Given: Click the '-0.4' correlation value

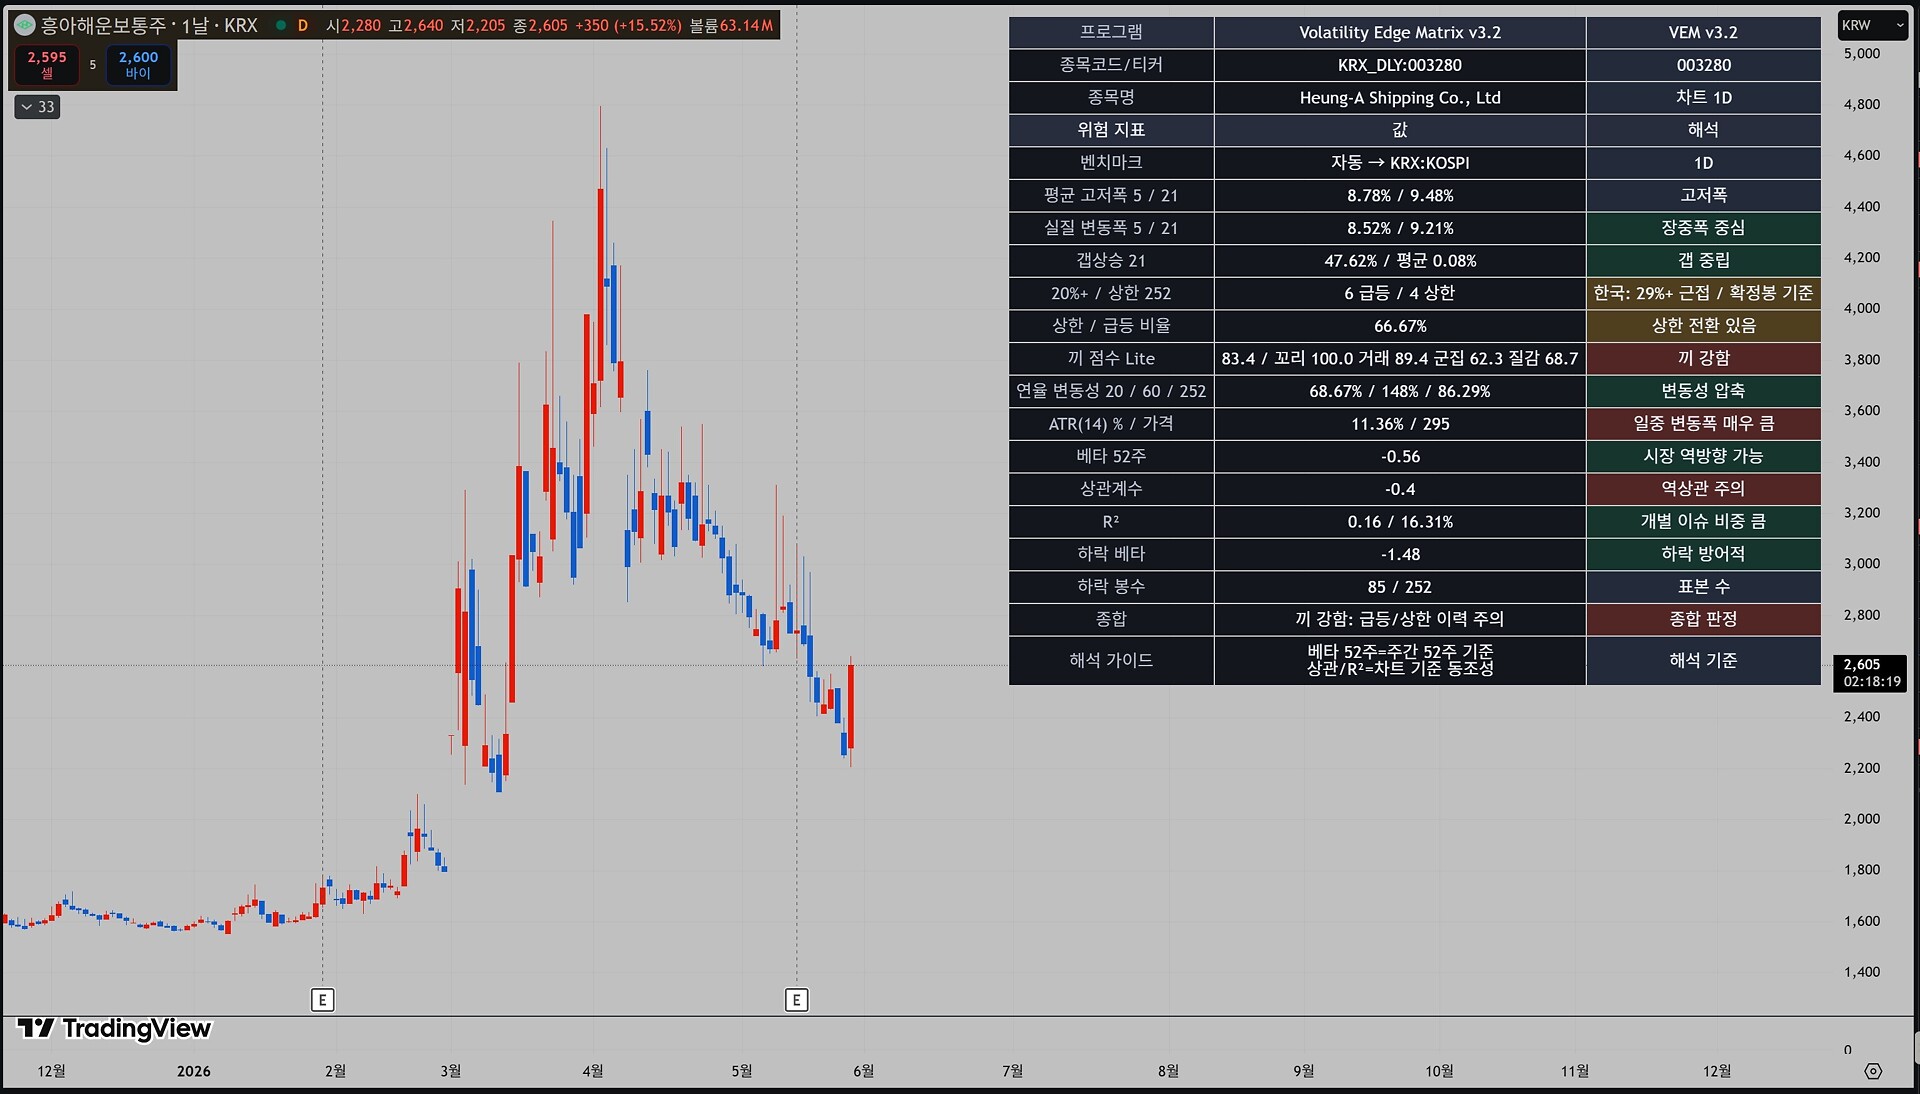Looking at the screenshot, I should pyautogui.click(x=1400, y=489).
